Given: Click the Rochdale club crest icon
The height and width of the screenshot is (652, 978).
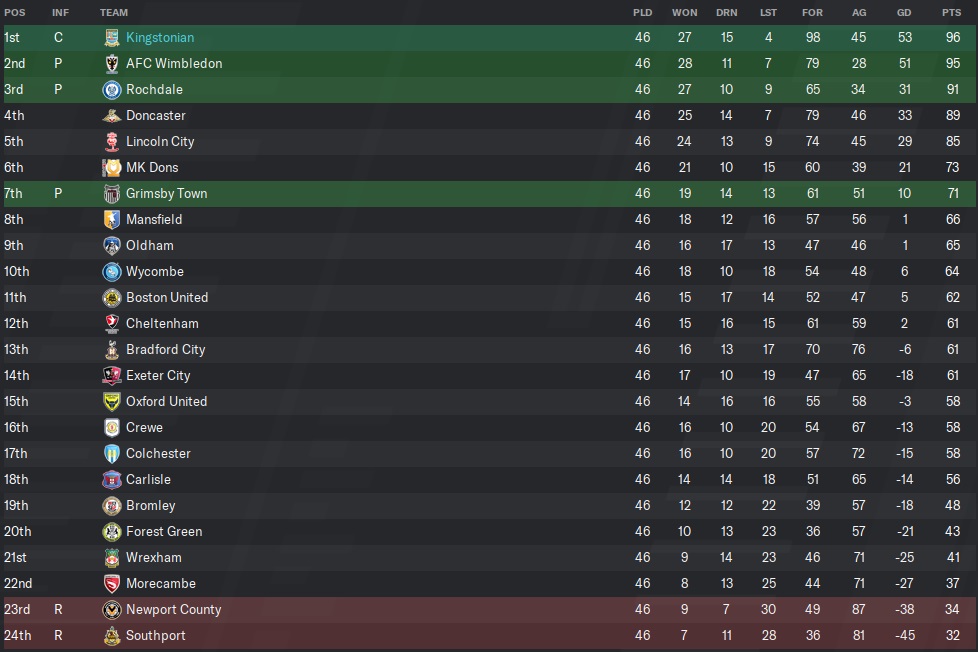Looking at the screenshot, I should point(112,90).
